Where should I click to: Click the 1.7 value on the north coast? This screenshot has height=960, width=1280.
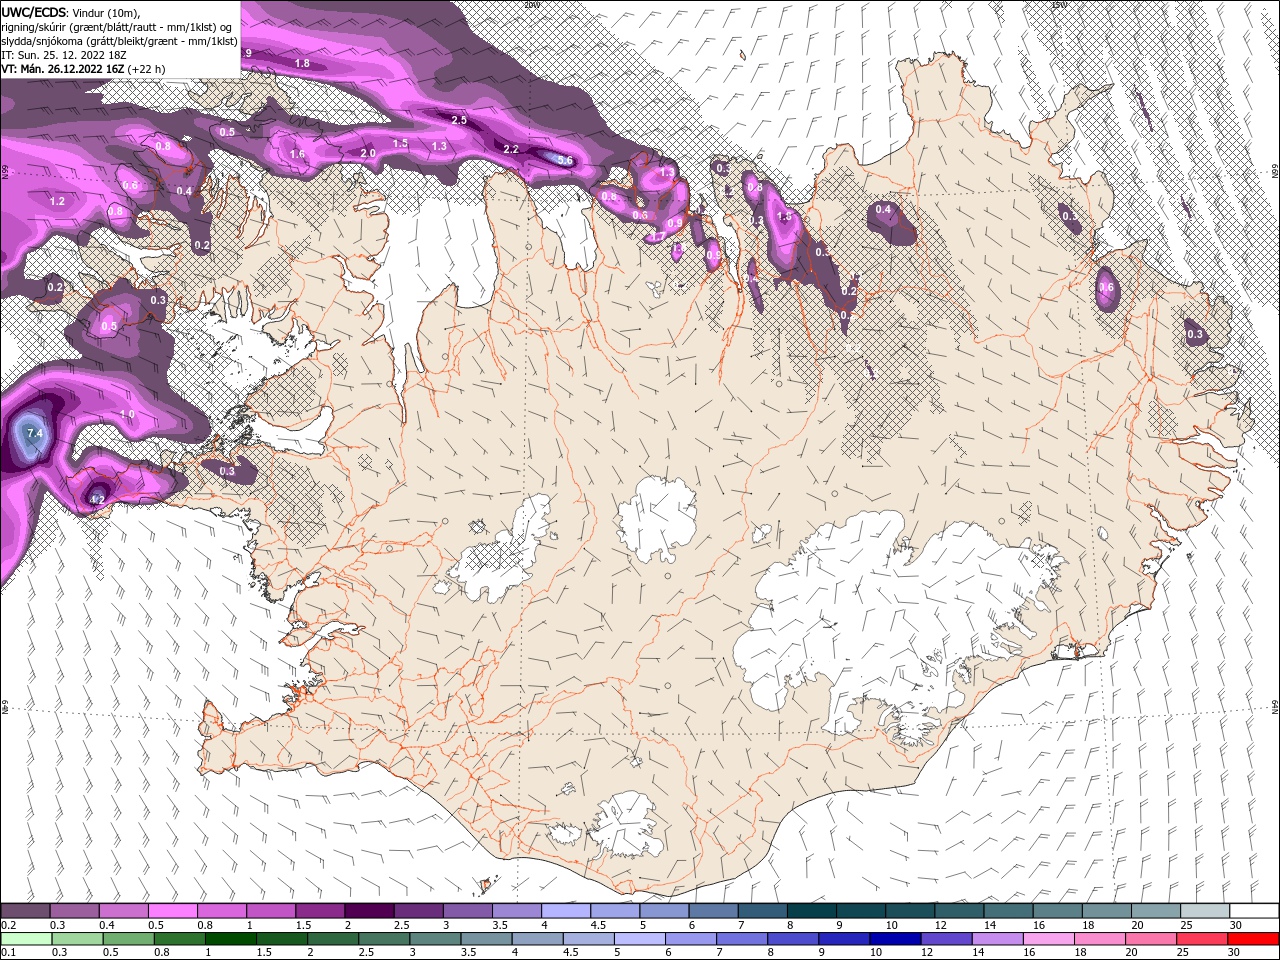pyautogui.click(x=657, y=237)
